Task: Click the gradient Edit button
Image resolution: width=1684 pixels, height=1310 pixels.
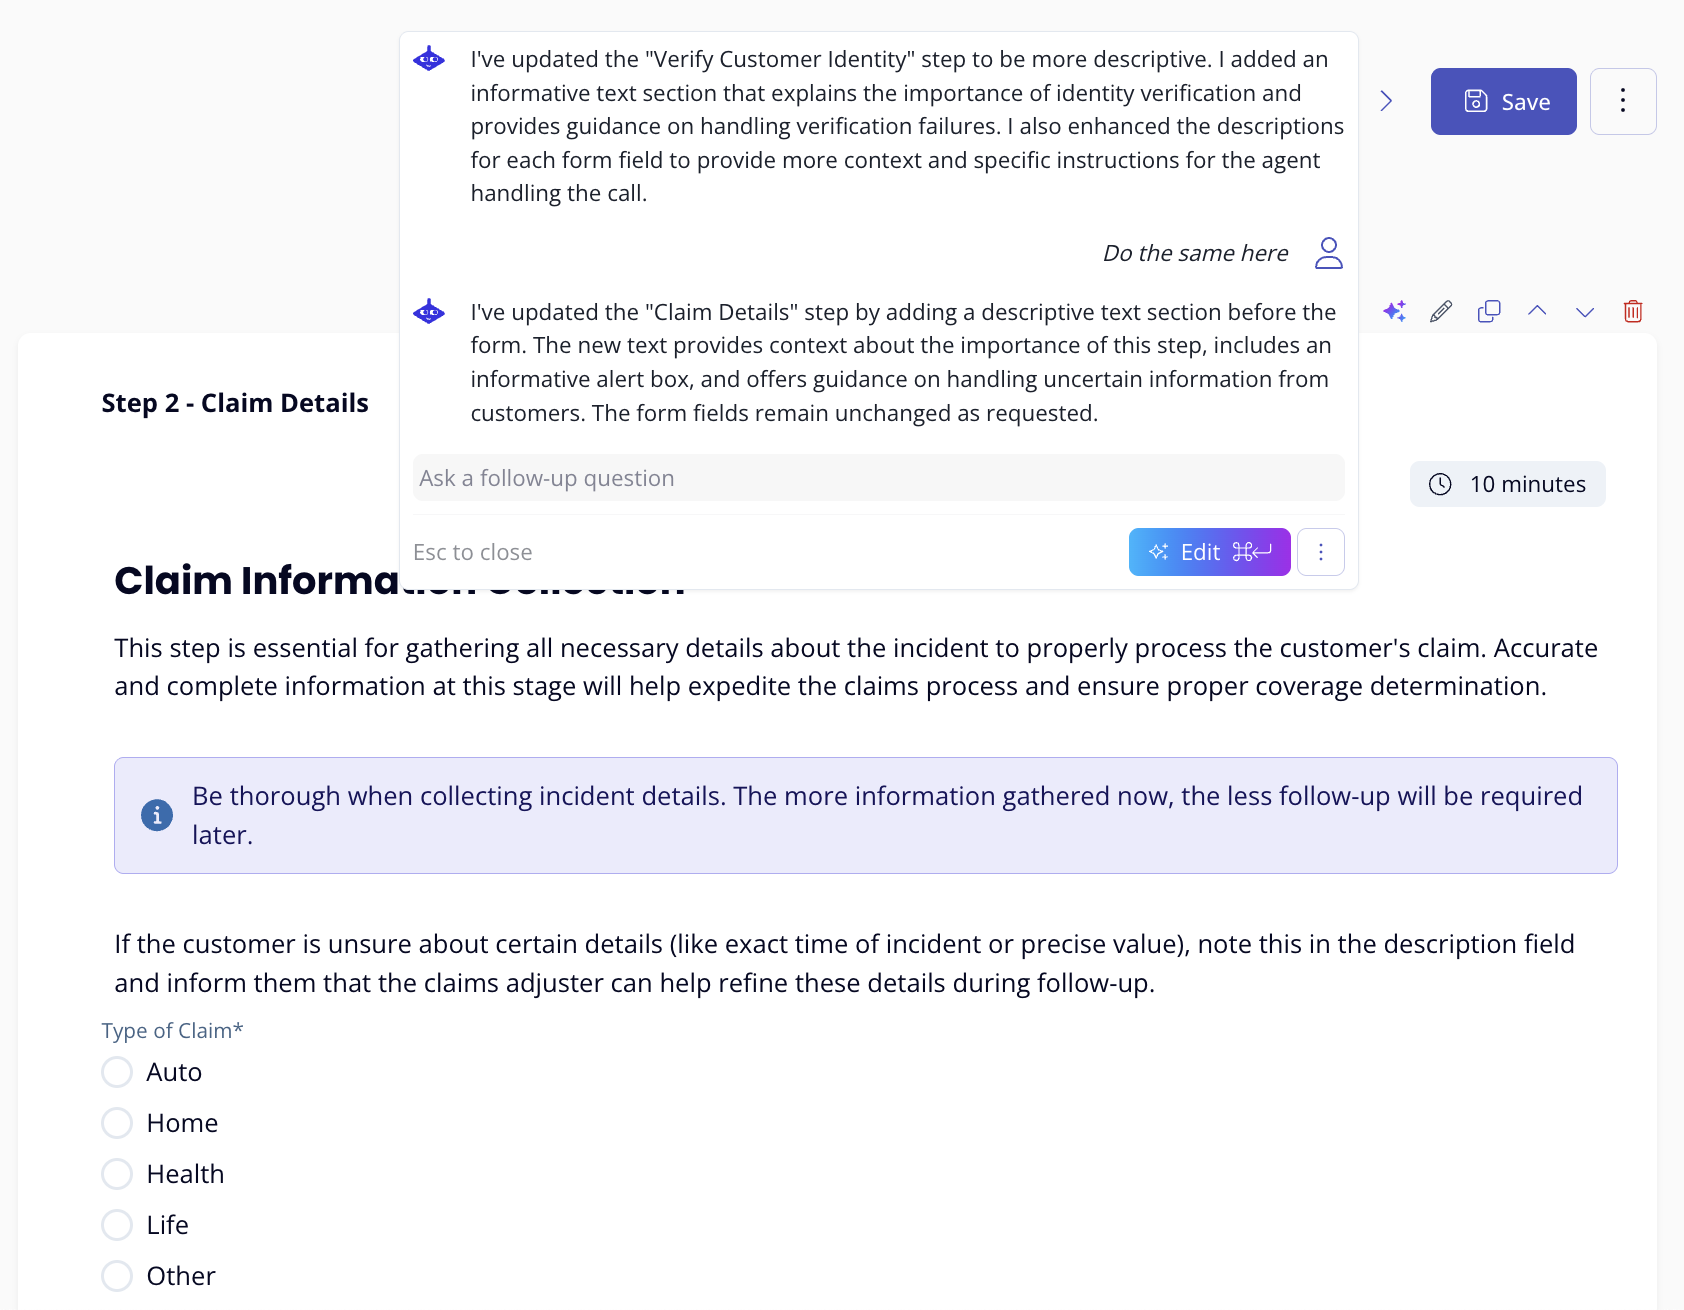Action: click(x=1209, y=552)
